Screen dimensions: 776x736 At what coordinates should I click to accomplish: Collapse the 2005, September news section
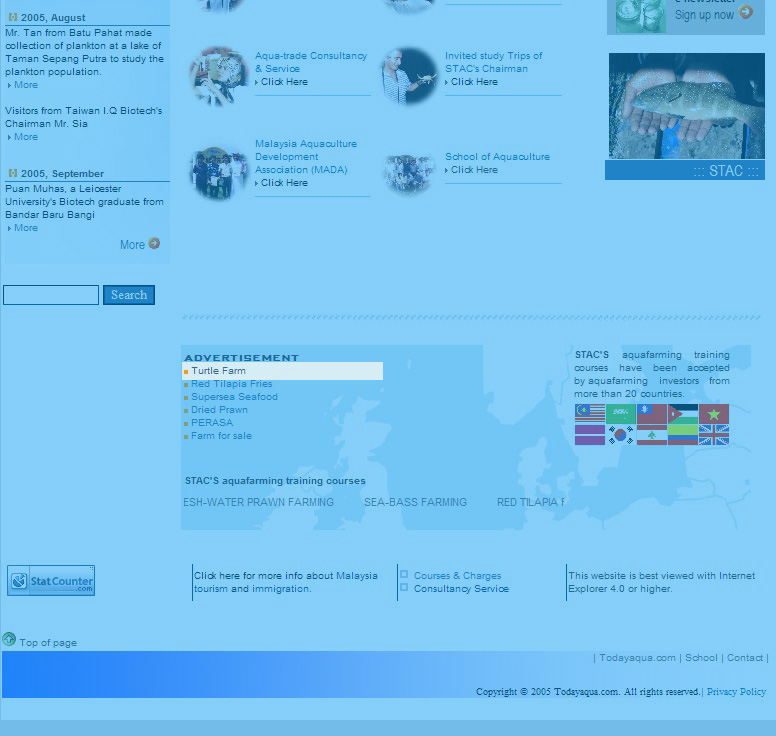[x=13, y=173]
